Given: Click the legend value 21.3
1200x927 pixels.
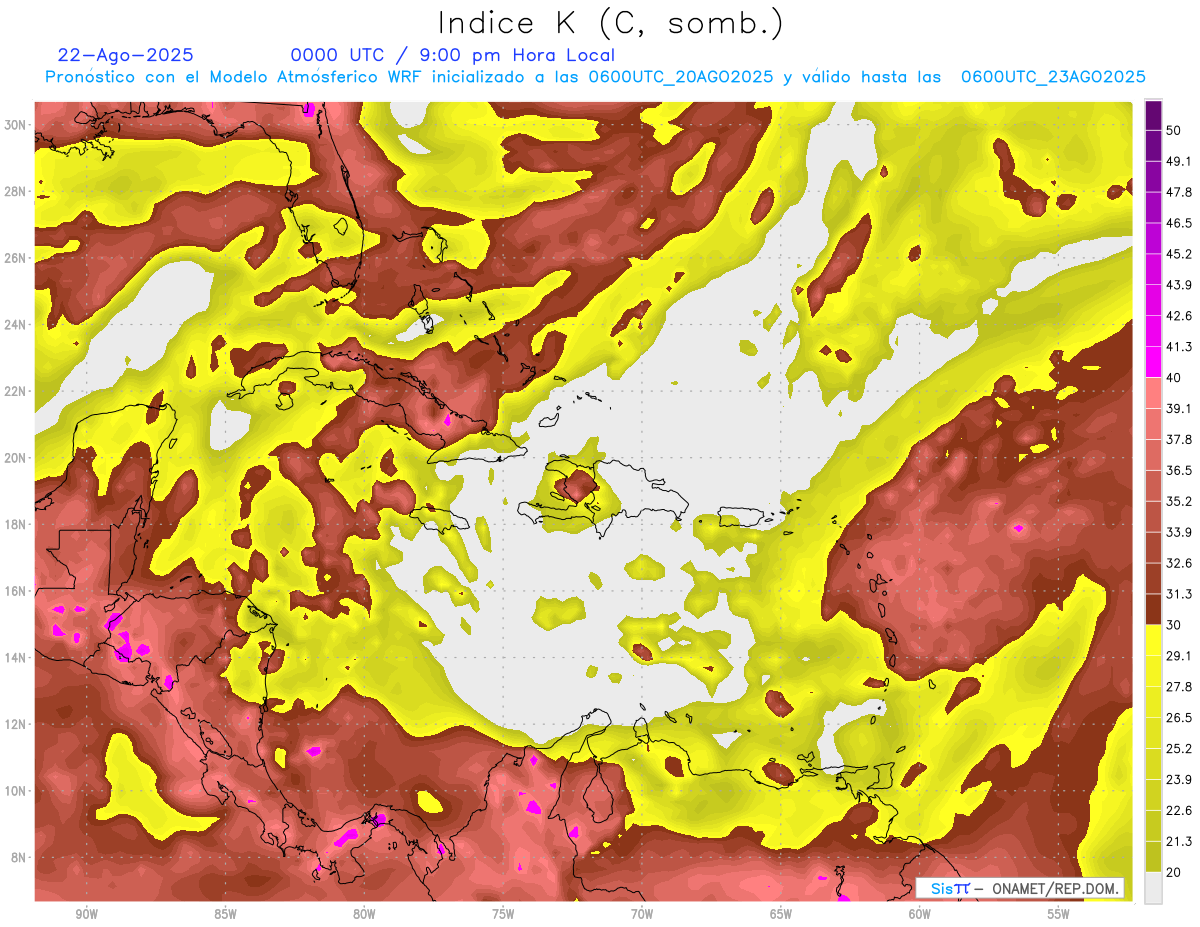Looking at the screenshot, I should click(x=1179, y=841).
